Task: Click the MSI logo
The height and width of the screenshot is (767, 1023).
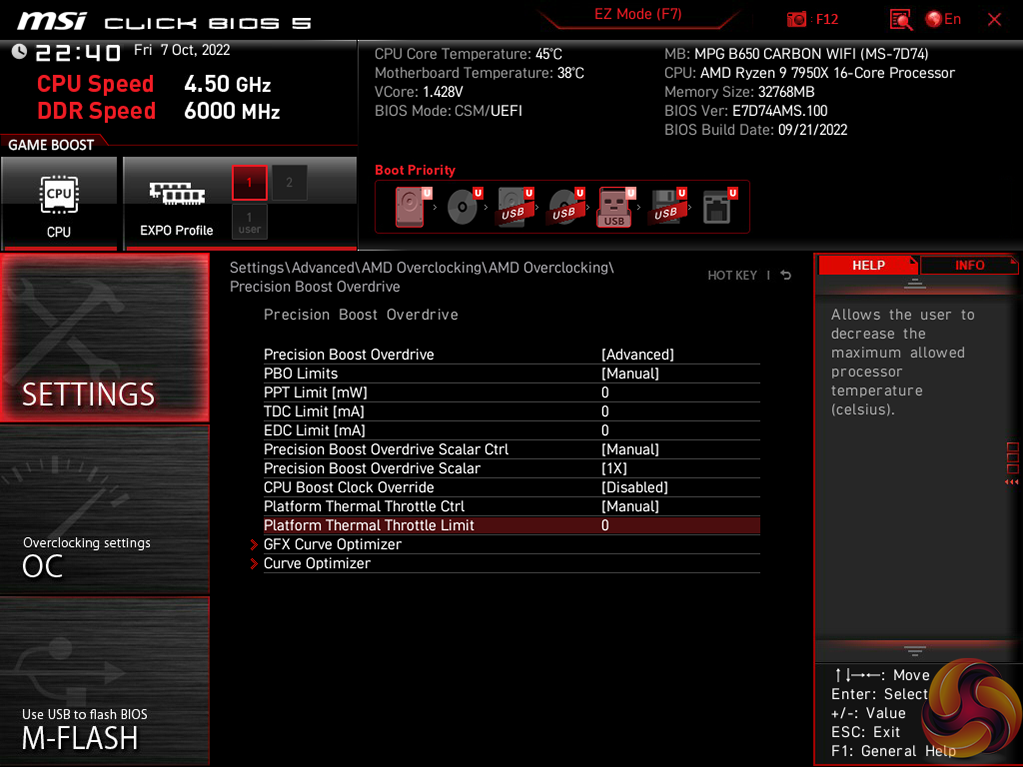Action: click(x=51, y=22)
